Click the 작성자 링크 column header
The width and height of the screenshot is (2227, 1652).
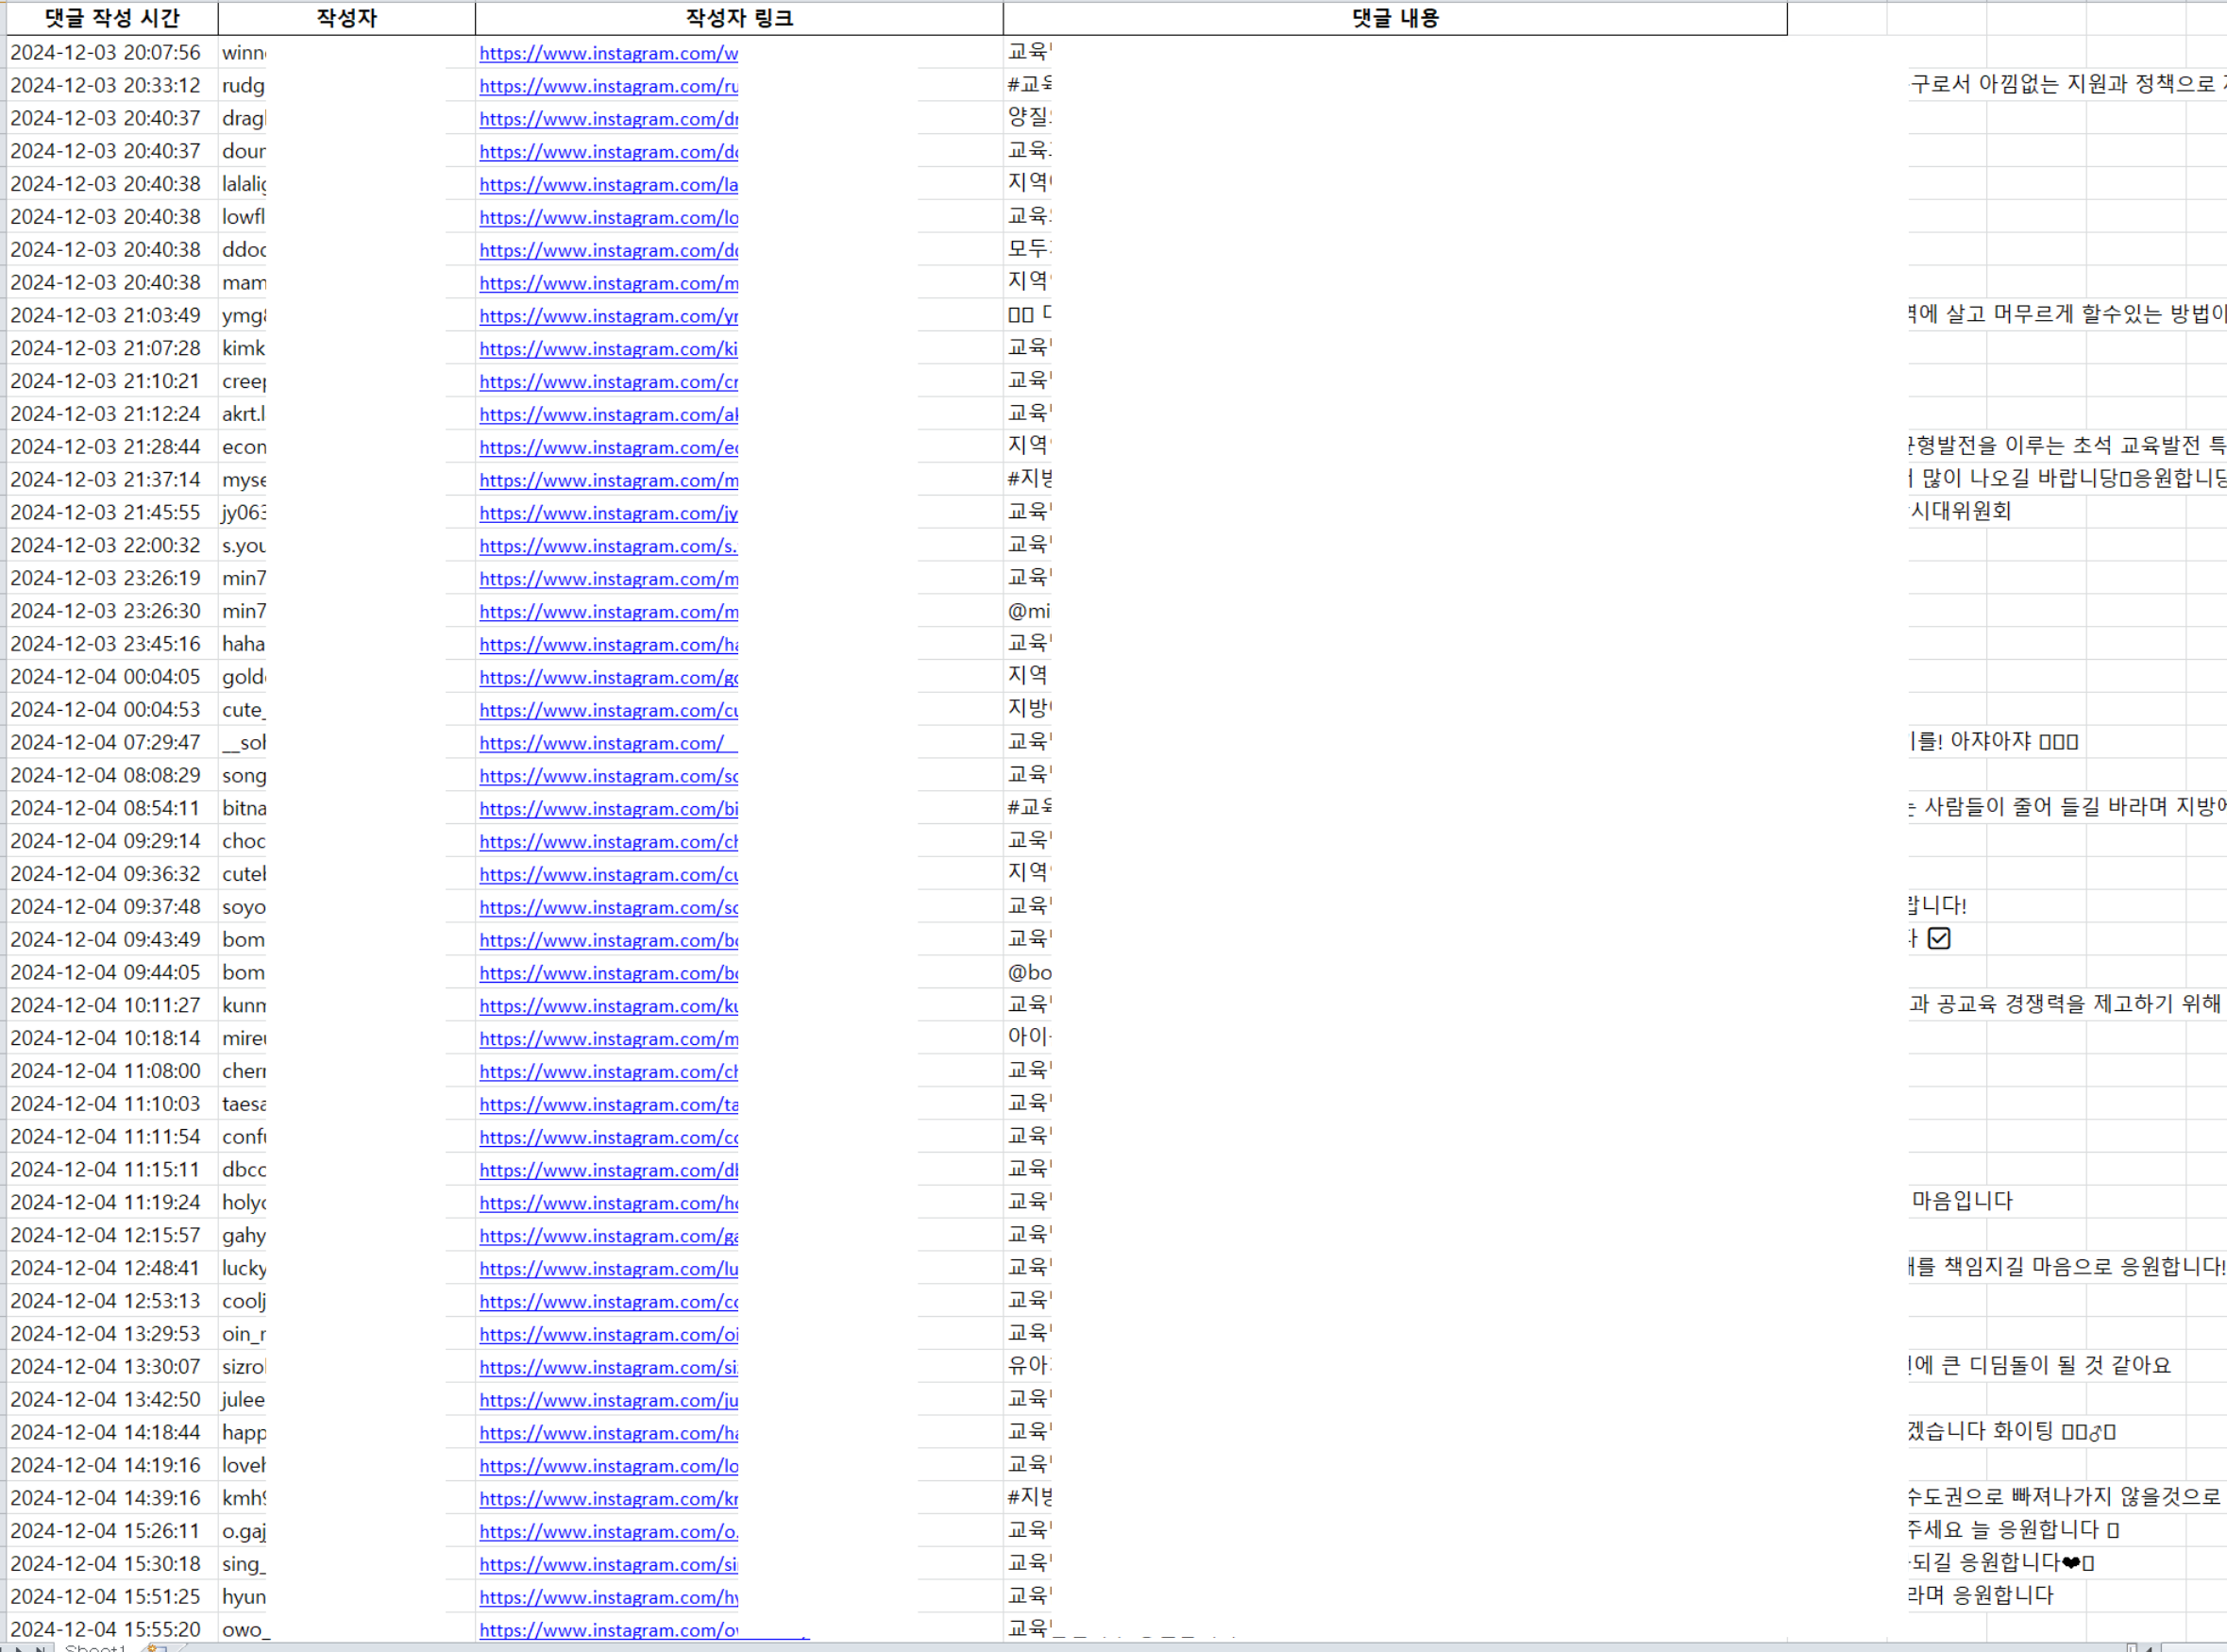point(738,18)
